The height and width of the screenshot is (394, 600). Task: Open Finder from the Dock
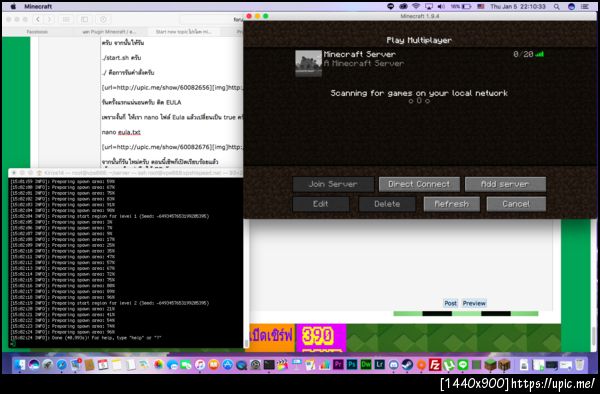[x=20, y=365]
